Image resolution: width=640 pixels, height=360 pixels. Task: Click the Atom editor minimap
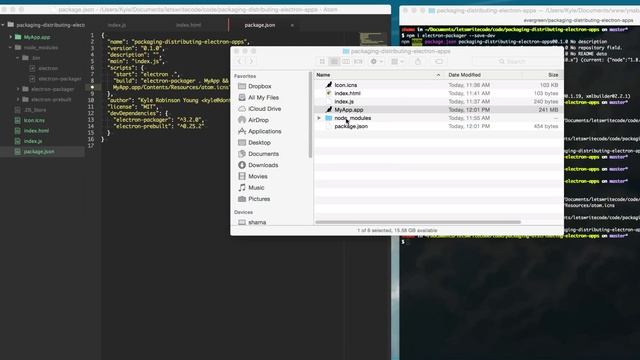(373, 40)
